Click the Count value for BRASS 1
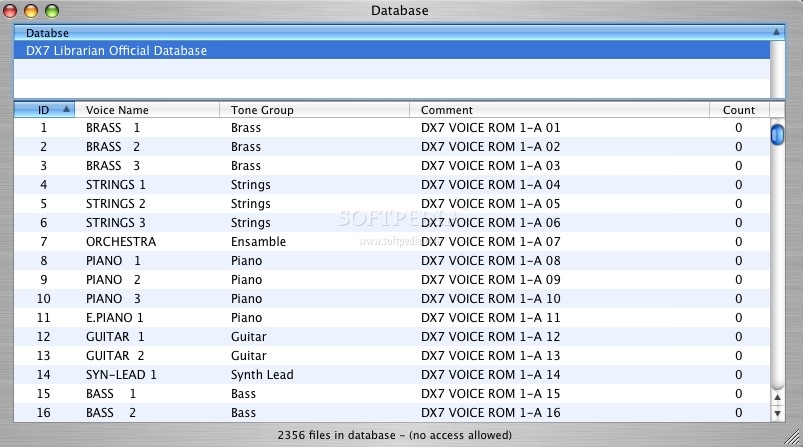The height and width of the screenshot is (447, 803). pyautogui.click(x=738, y=127)
